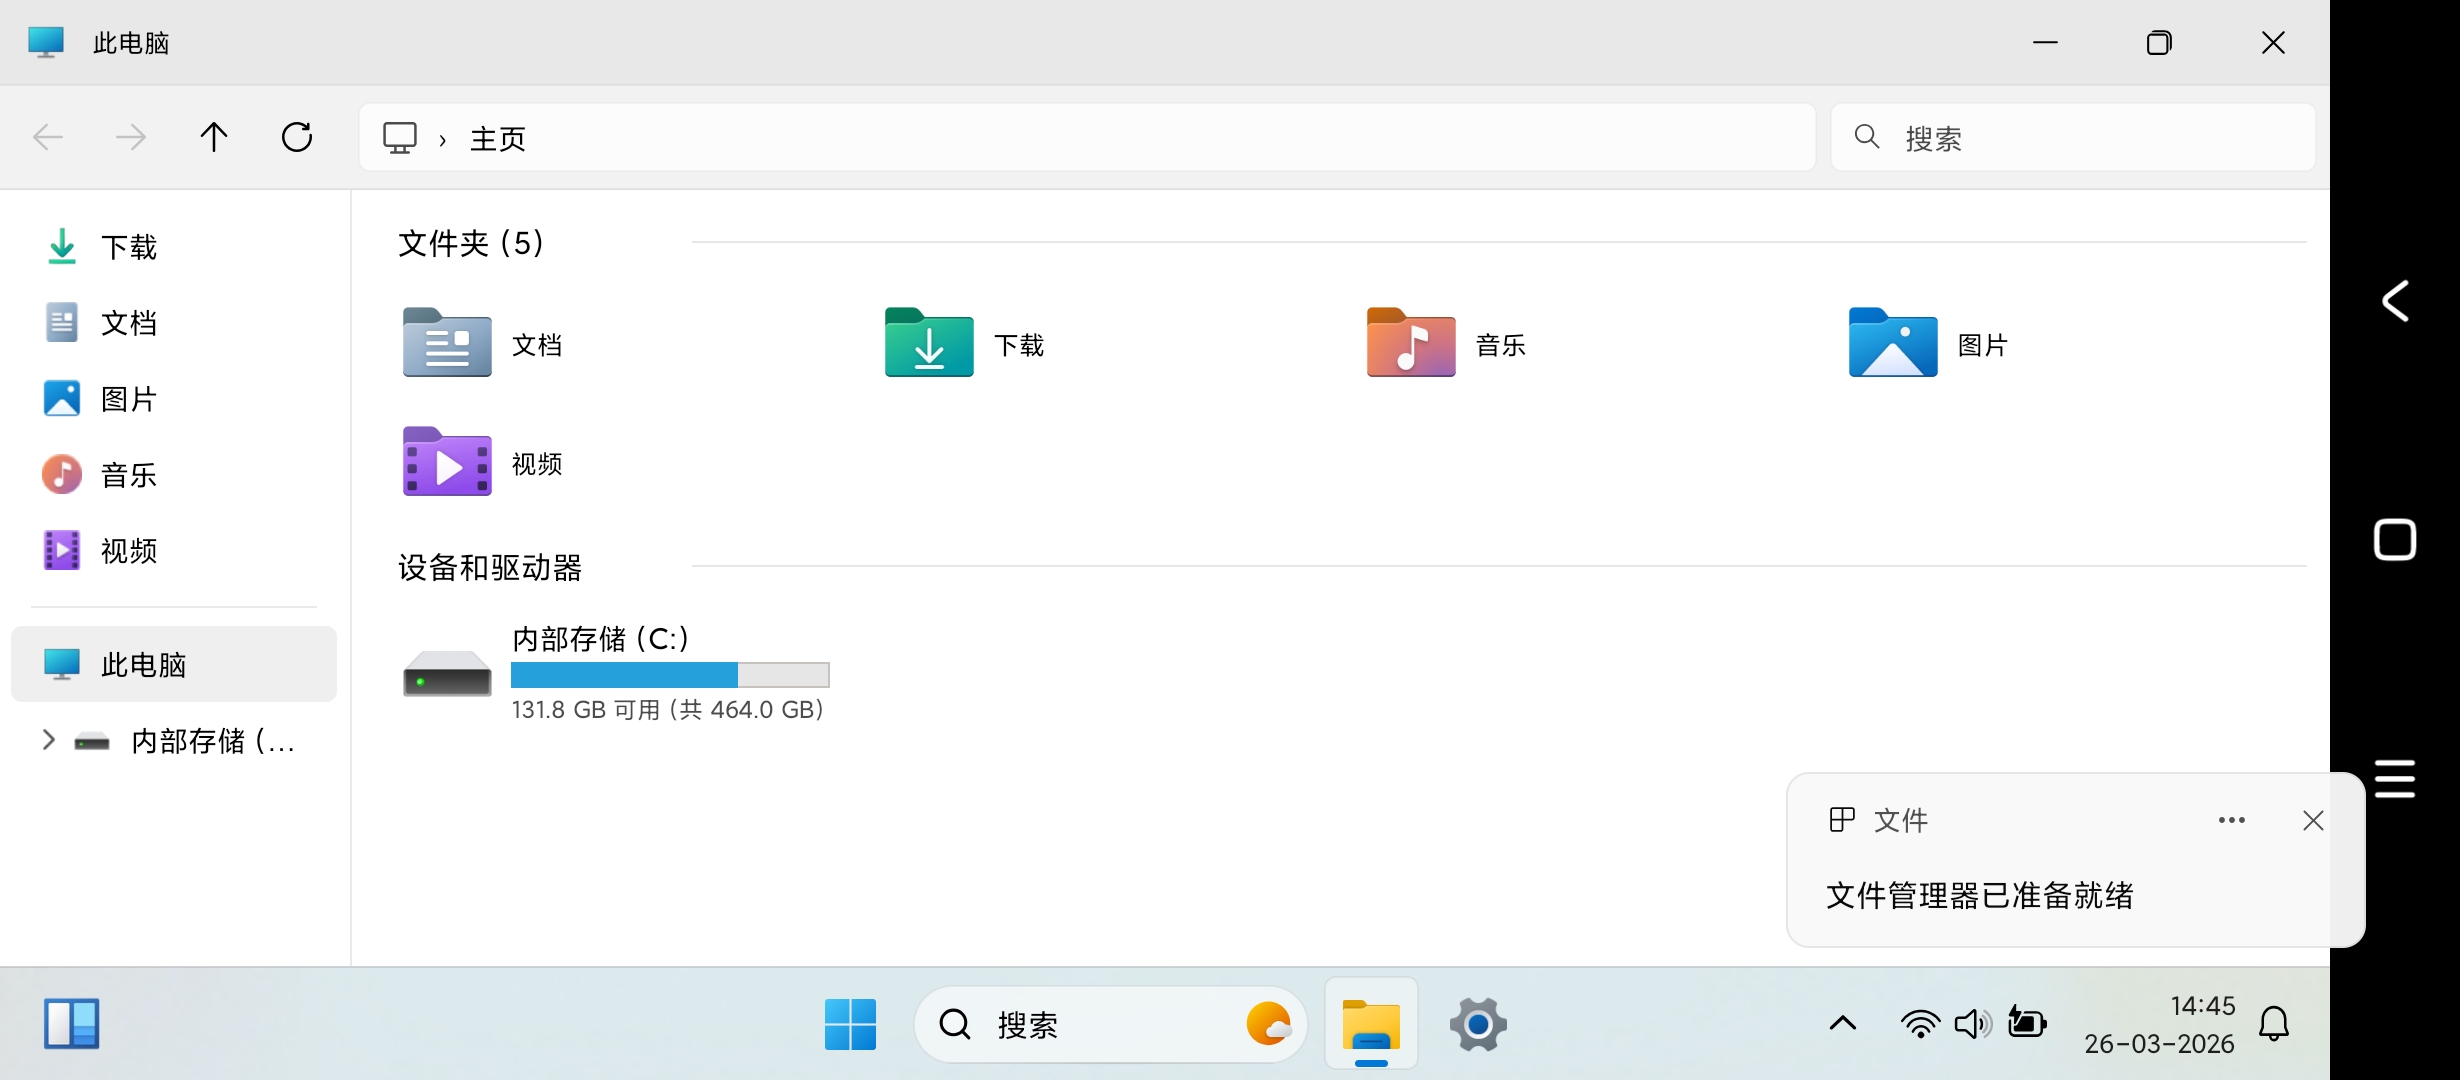Open the 文档 folder icon in main pane
This screenshot has width=2460, height=1080.
pyautogui.click(x=447, y=342)
